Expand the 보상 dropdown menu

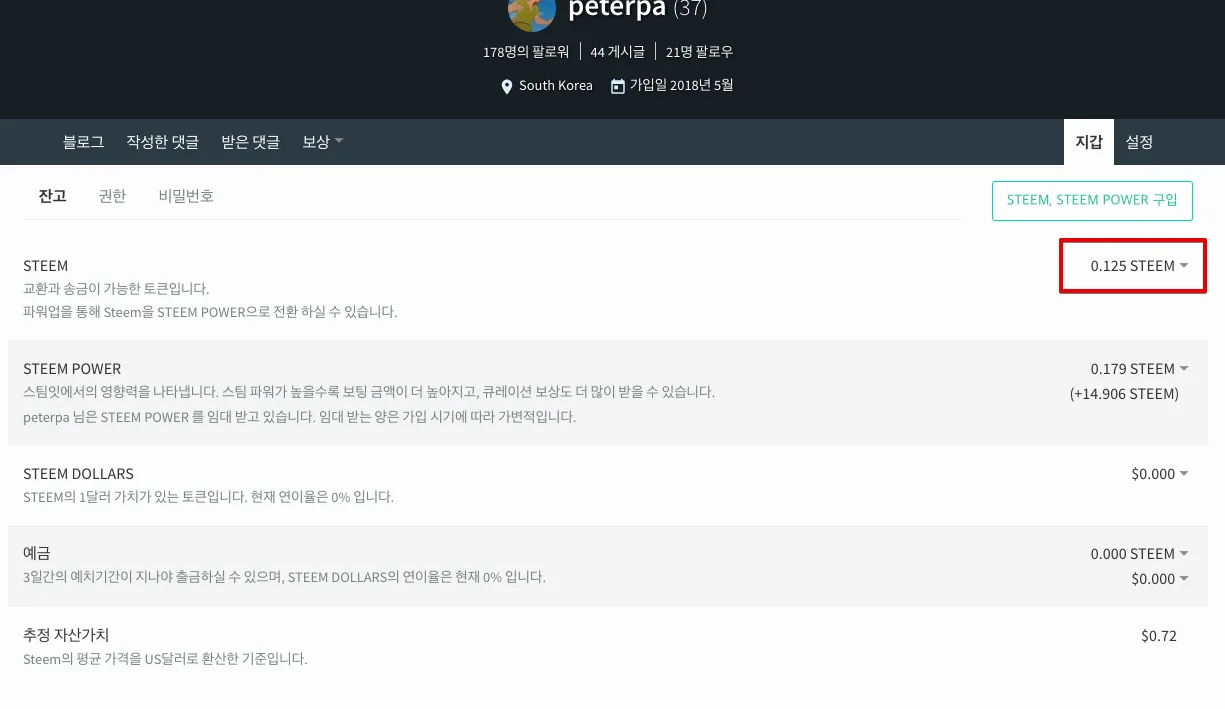pyautogui.click(x=322, y=142)
